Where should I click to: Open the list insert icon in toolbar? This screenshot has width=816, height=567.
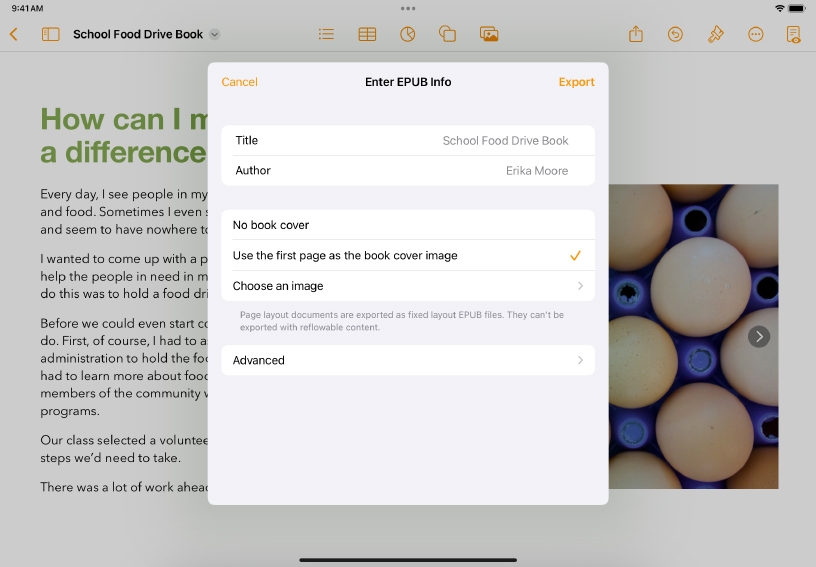click(x=326, y=34)
